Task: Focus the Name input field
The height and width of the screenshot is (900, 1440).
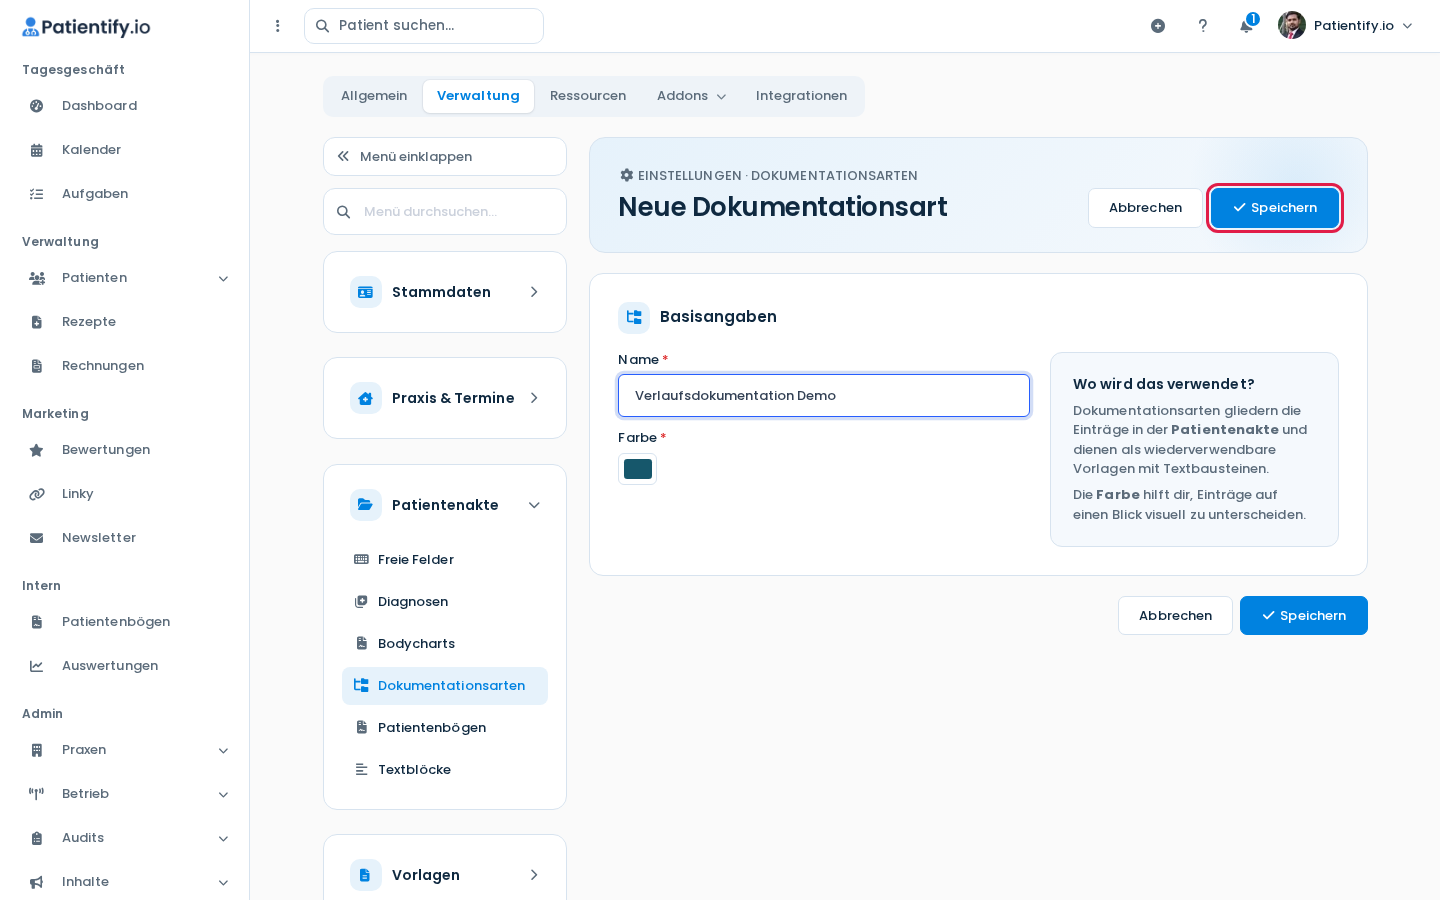Action: 824,396
